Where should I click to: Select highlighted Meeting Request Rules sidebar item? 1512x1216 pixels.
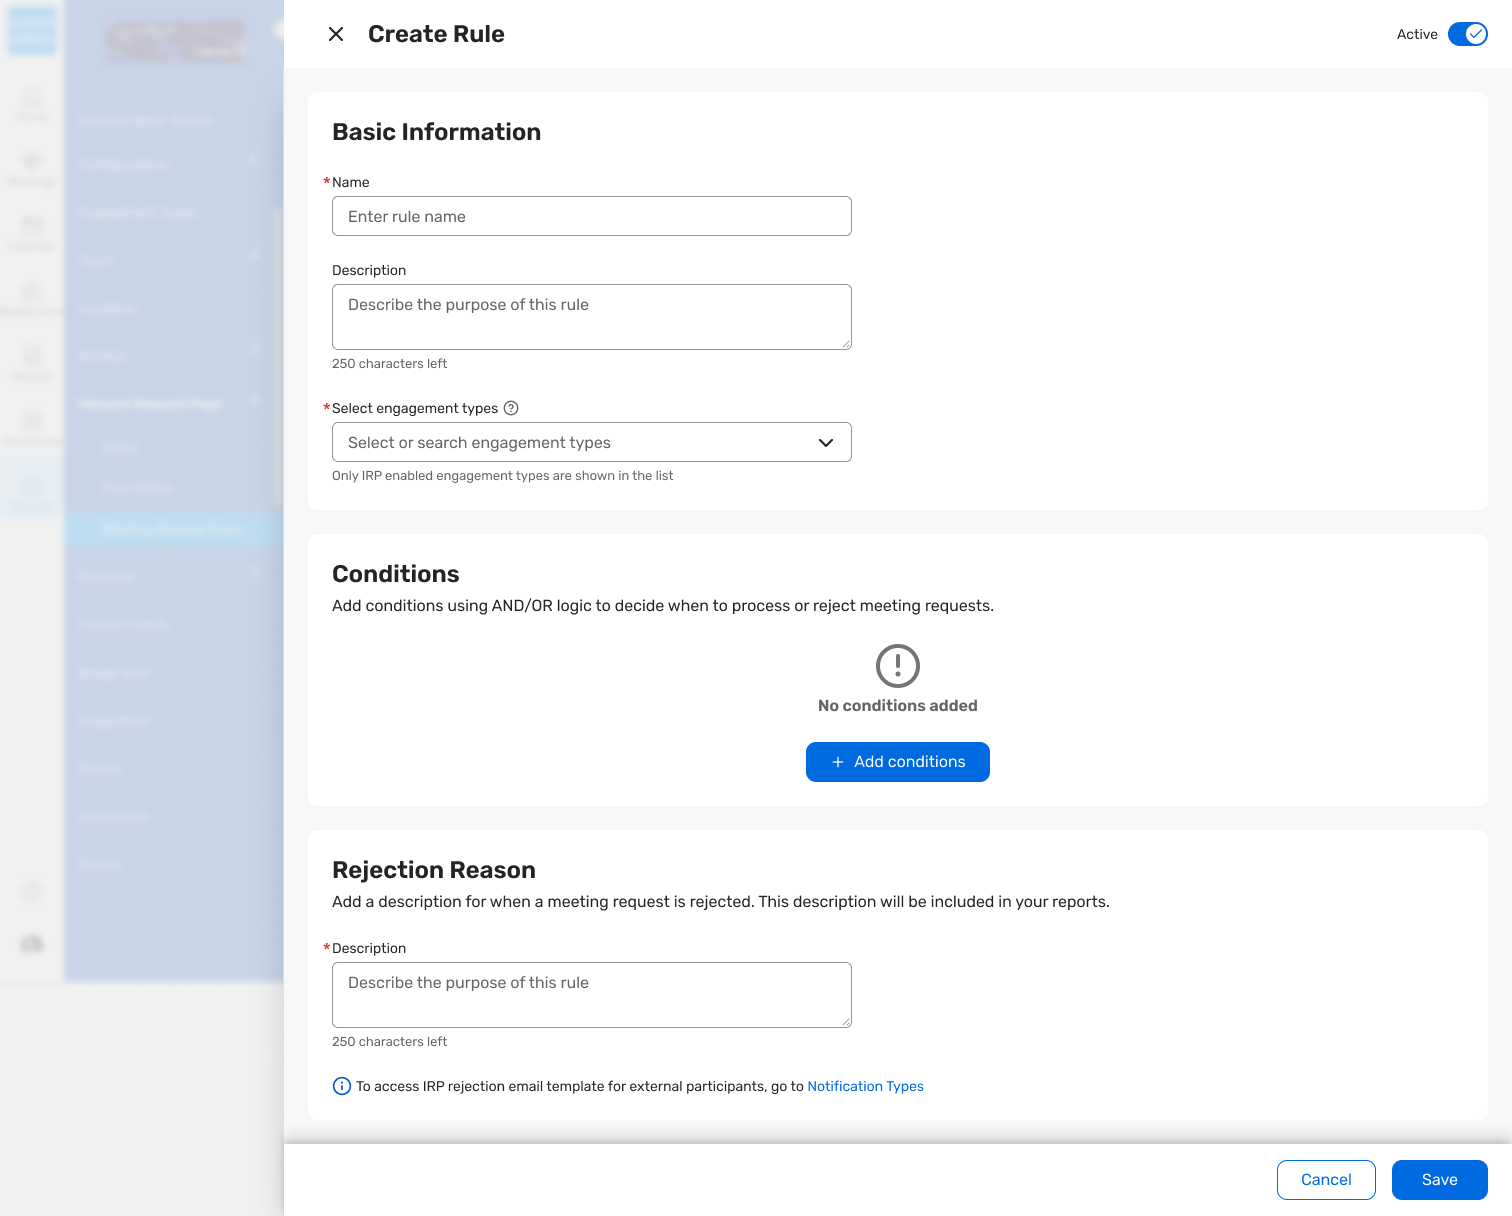tap(172, 529)
